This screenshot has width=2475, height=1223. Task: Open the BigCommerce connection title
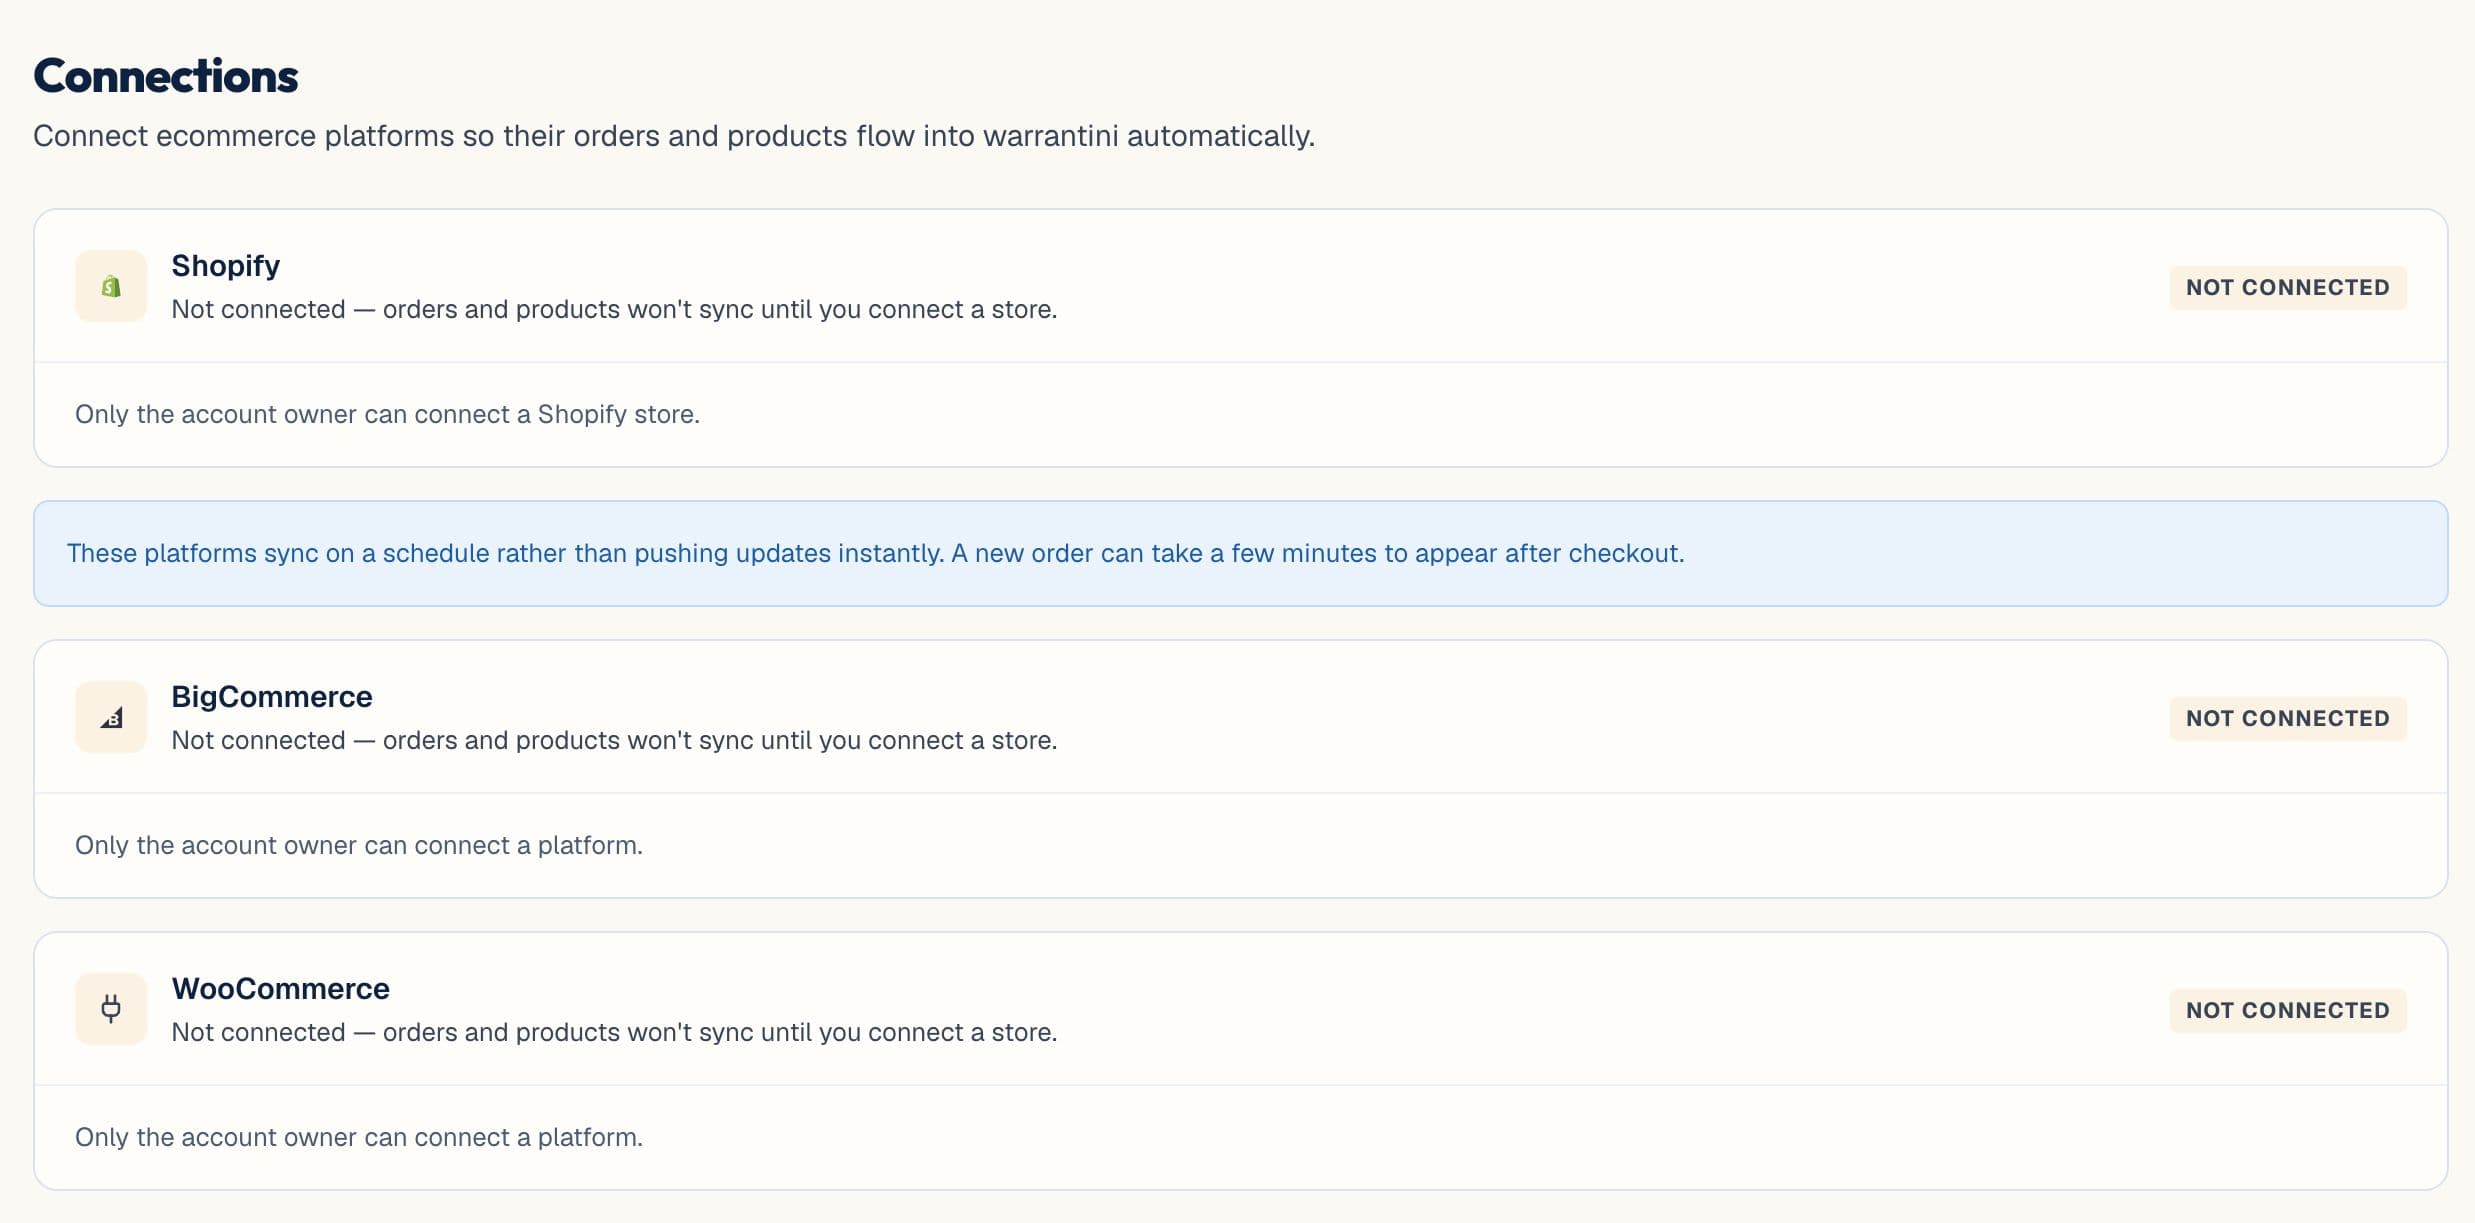pyautogui.click(x=271, y=696)
